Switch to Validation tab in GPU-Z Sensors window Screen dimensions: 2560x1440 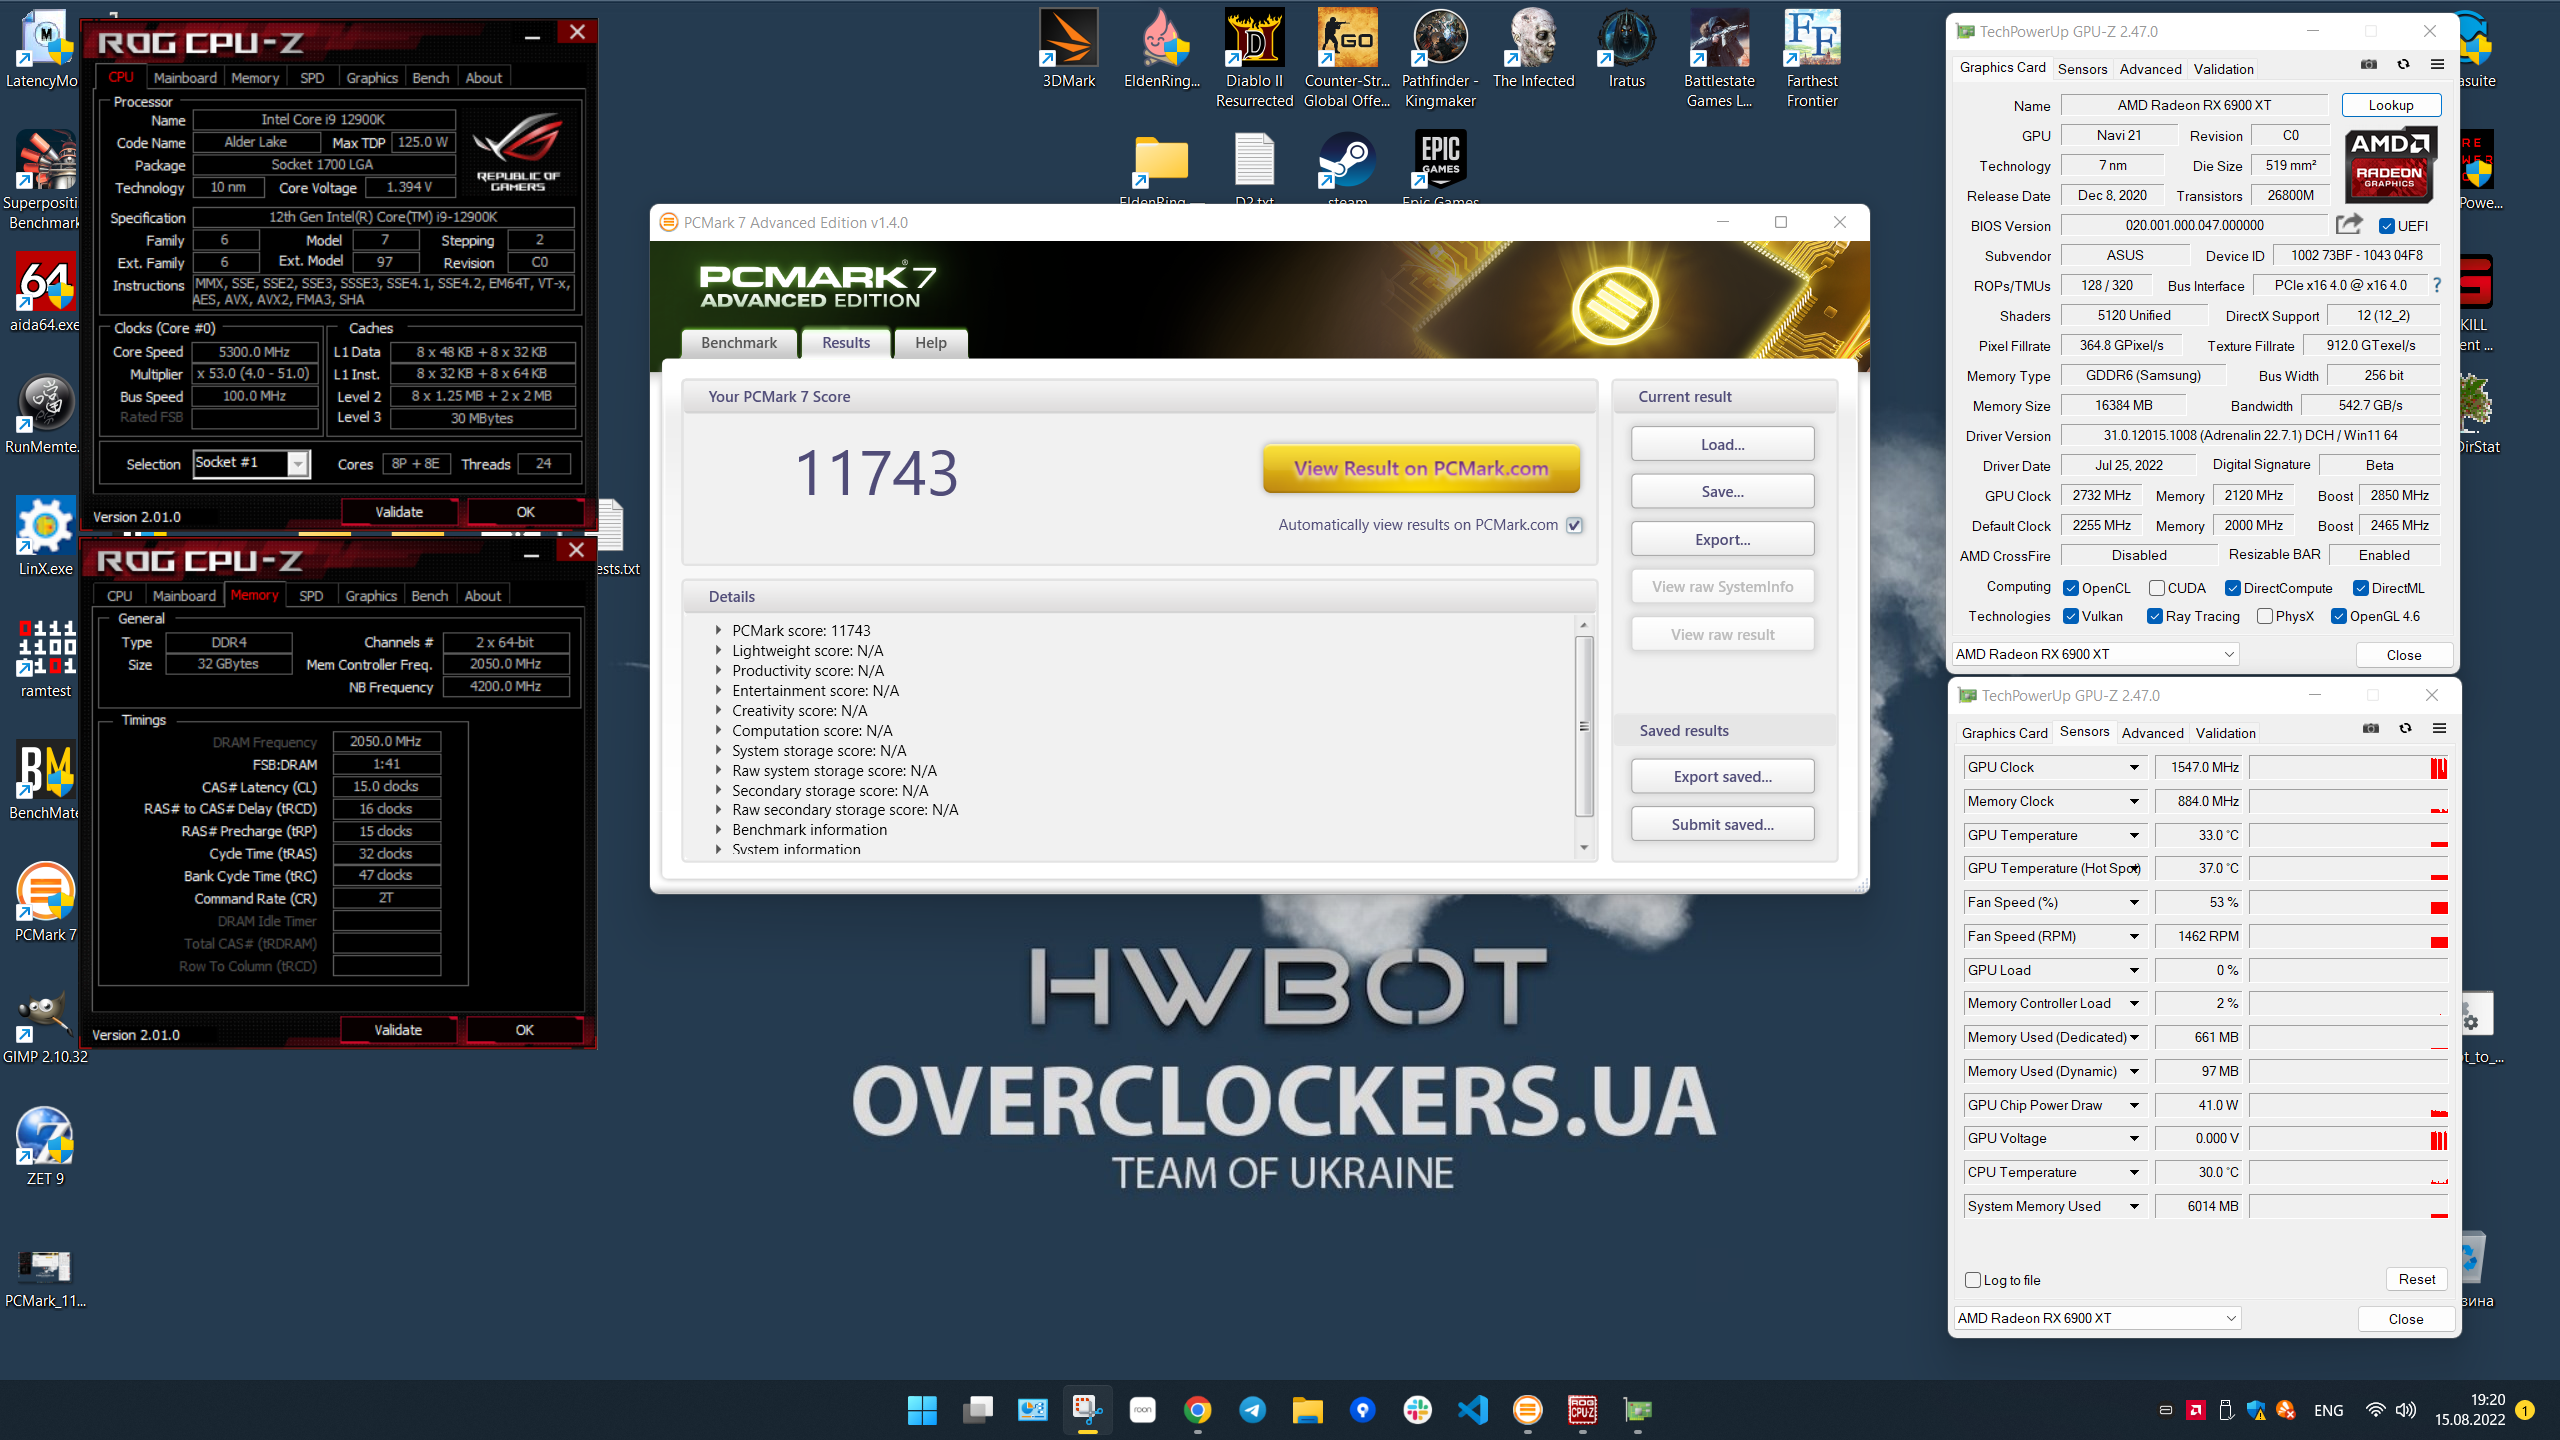coord(2226,733)
